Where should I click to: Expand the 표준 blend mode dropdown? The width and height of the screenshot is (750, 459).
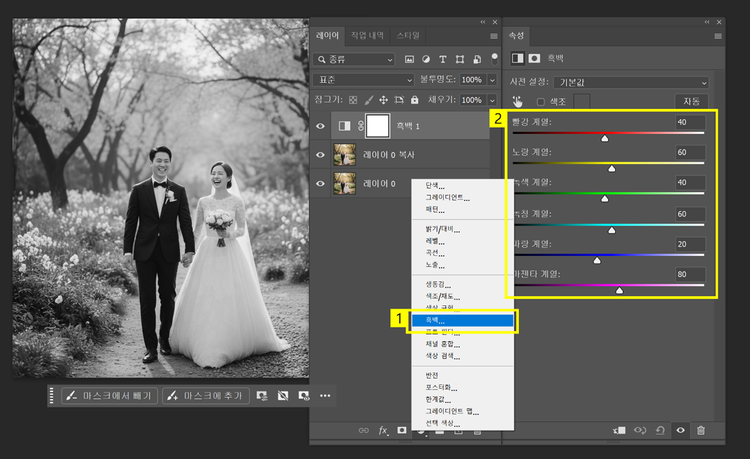point(364,80)
